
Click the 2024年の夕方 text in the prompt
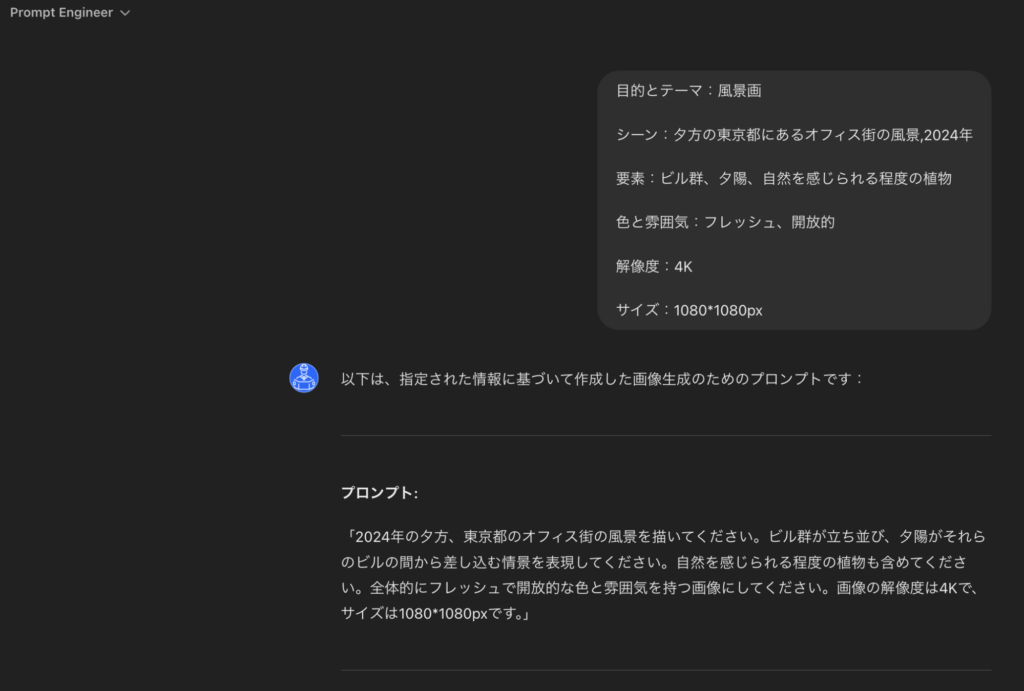405,536
